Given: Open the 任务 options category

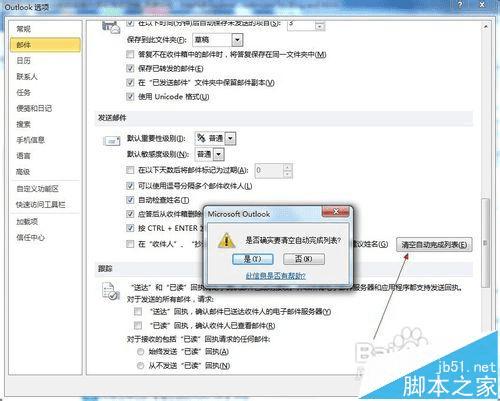Looking at the screenshot, I should [24, 92].
